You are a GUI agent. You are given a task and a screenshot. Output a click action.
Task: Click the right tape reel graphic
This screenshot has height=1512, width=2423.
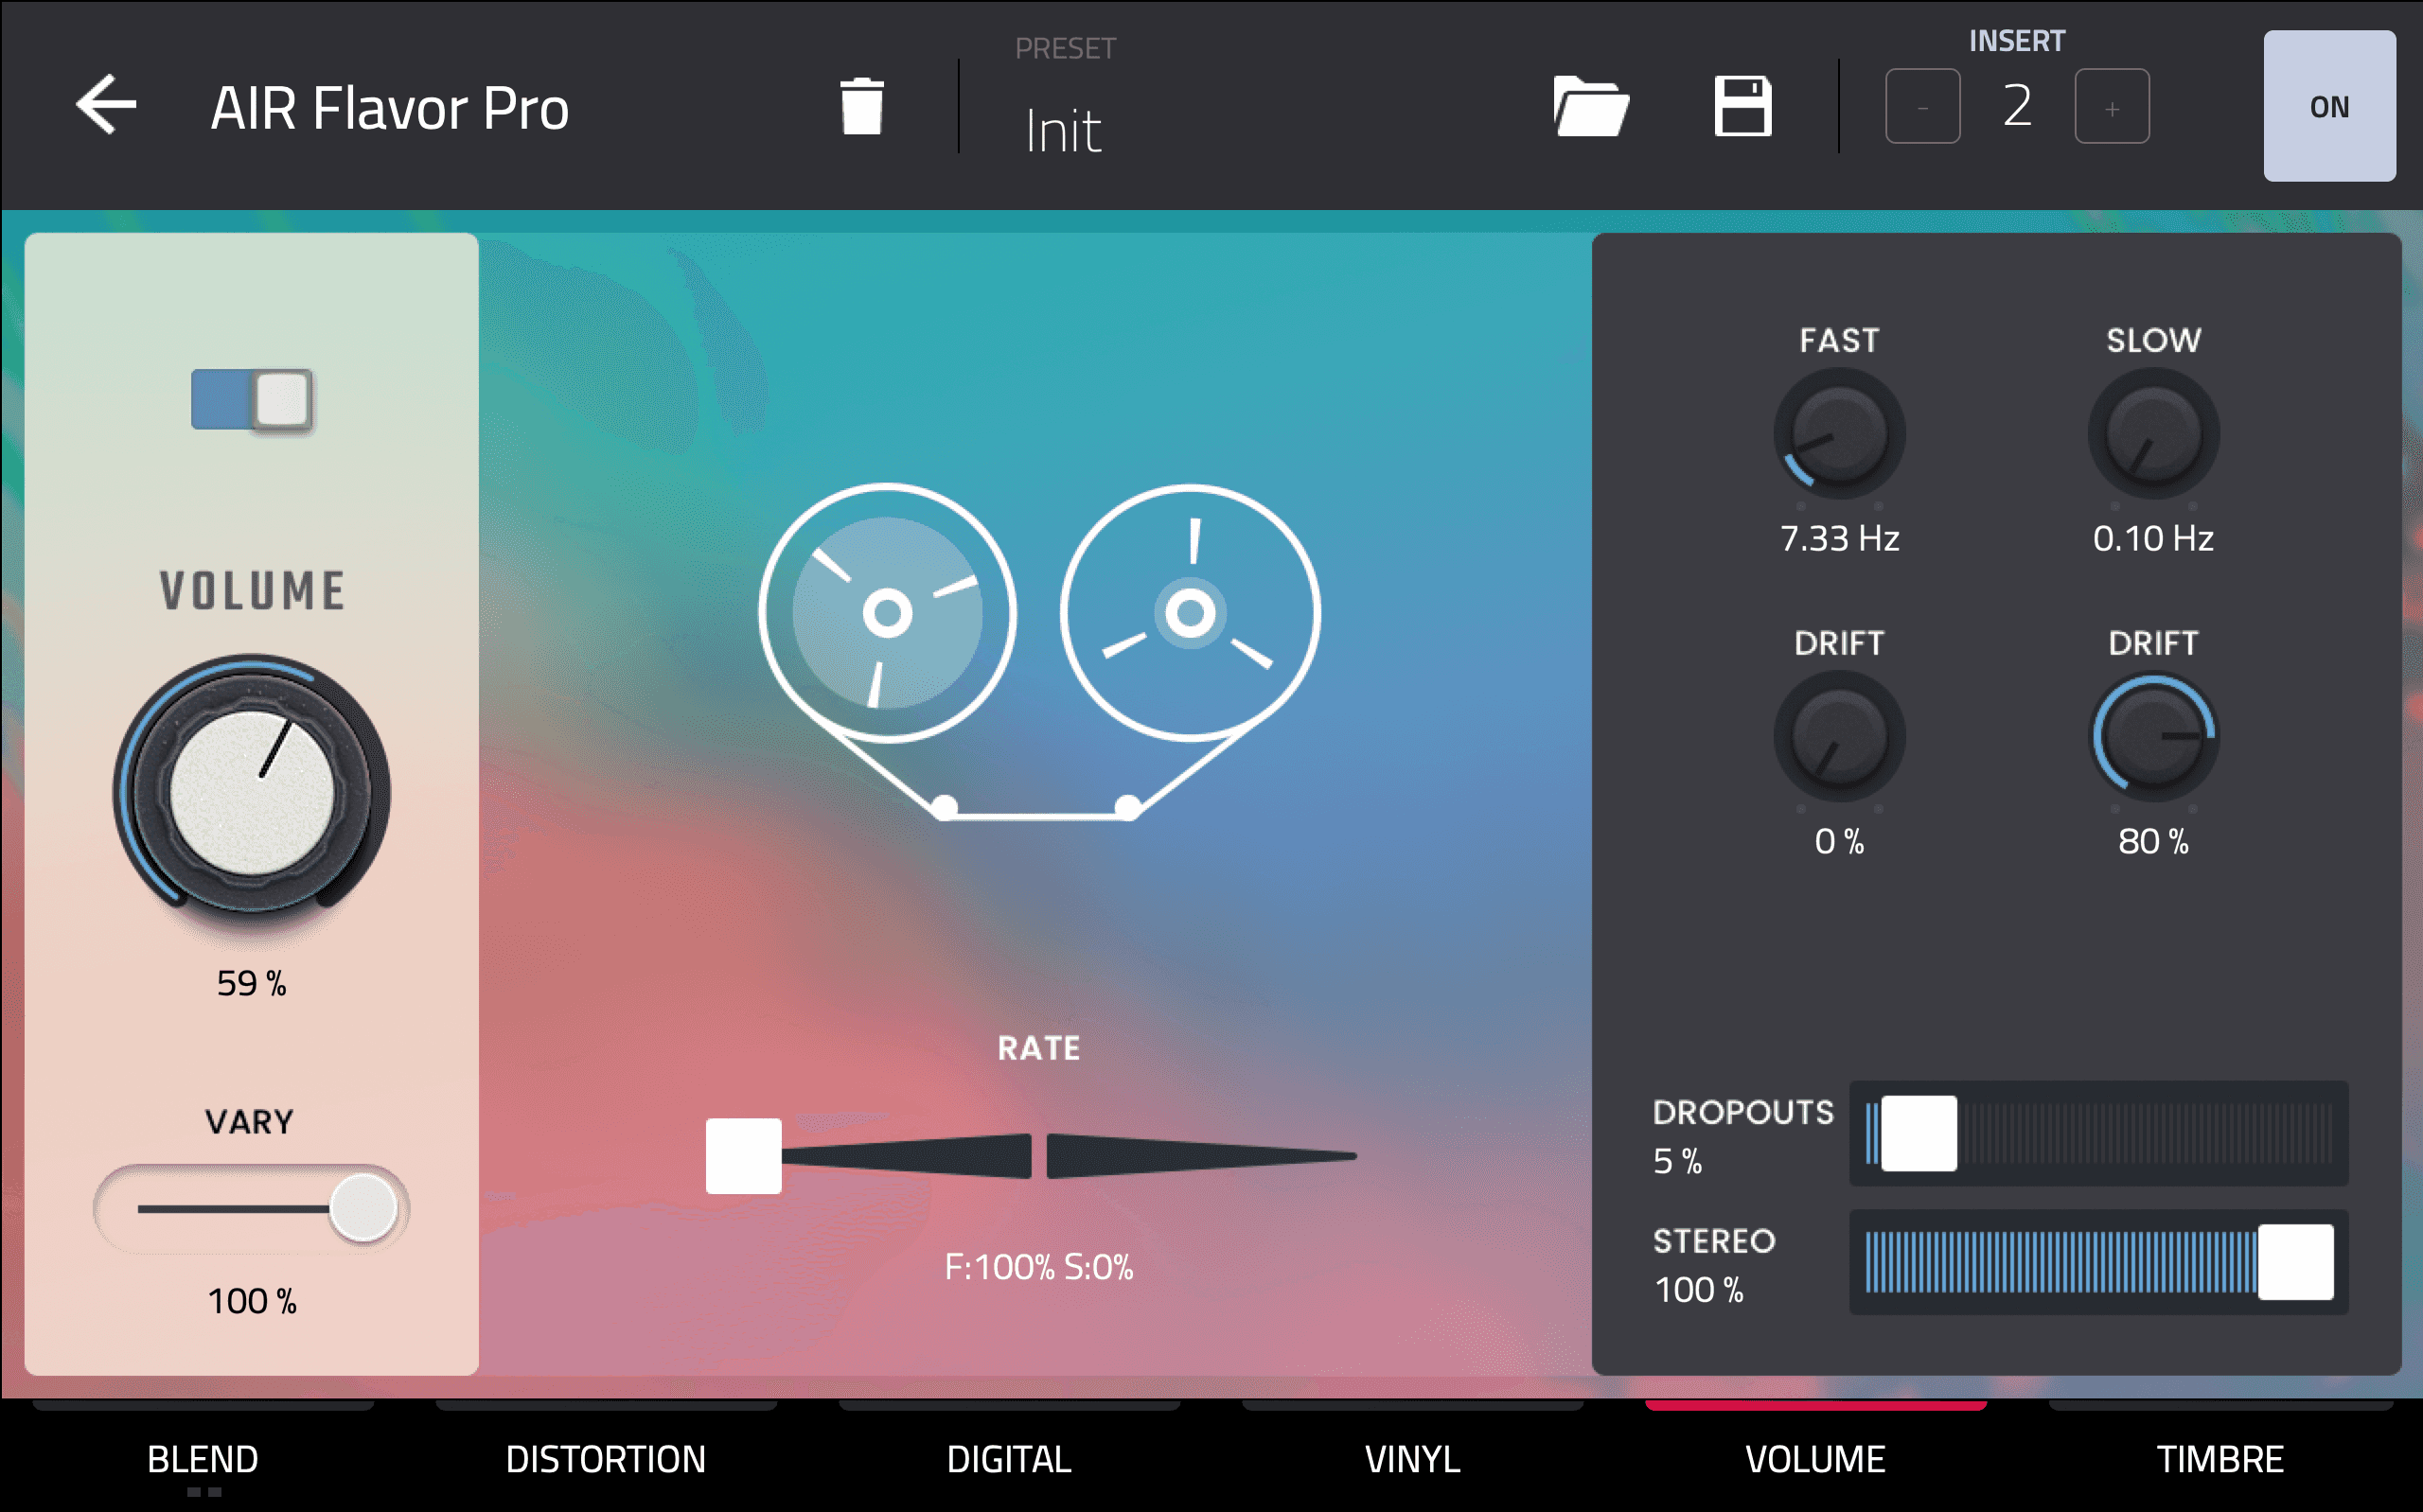(1190, 612)
